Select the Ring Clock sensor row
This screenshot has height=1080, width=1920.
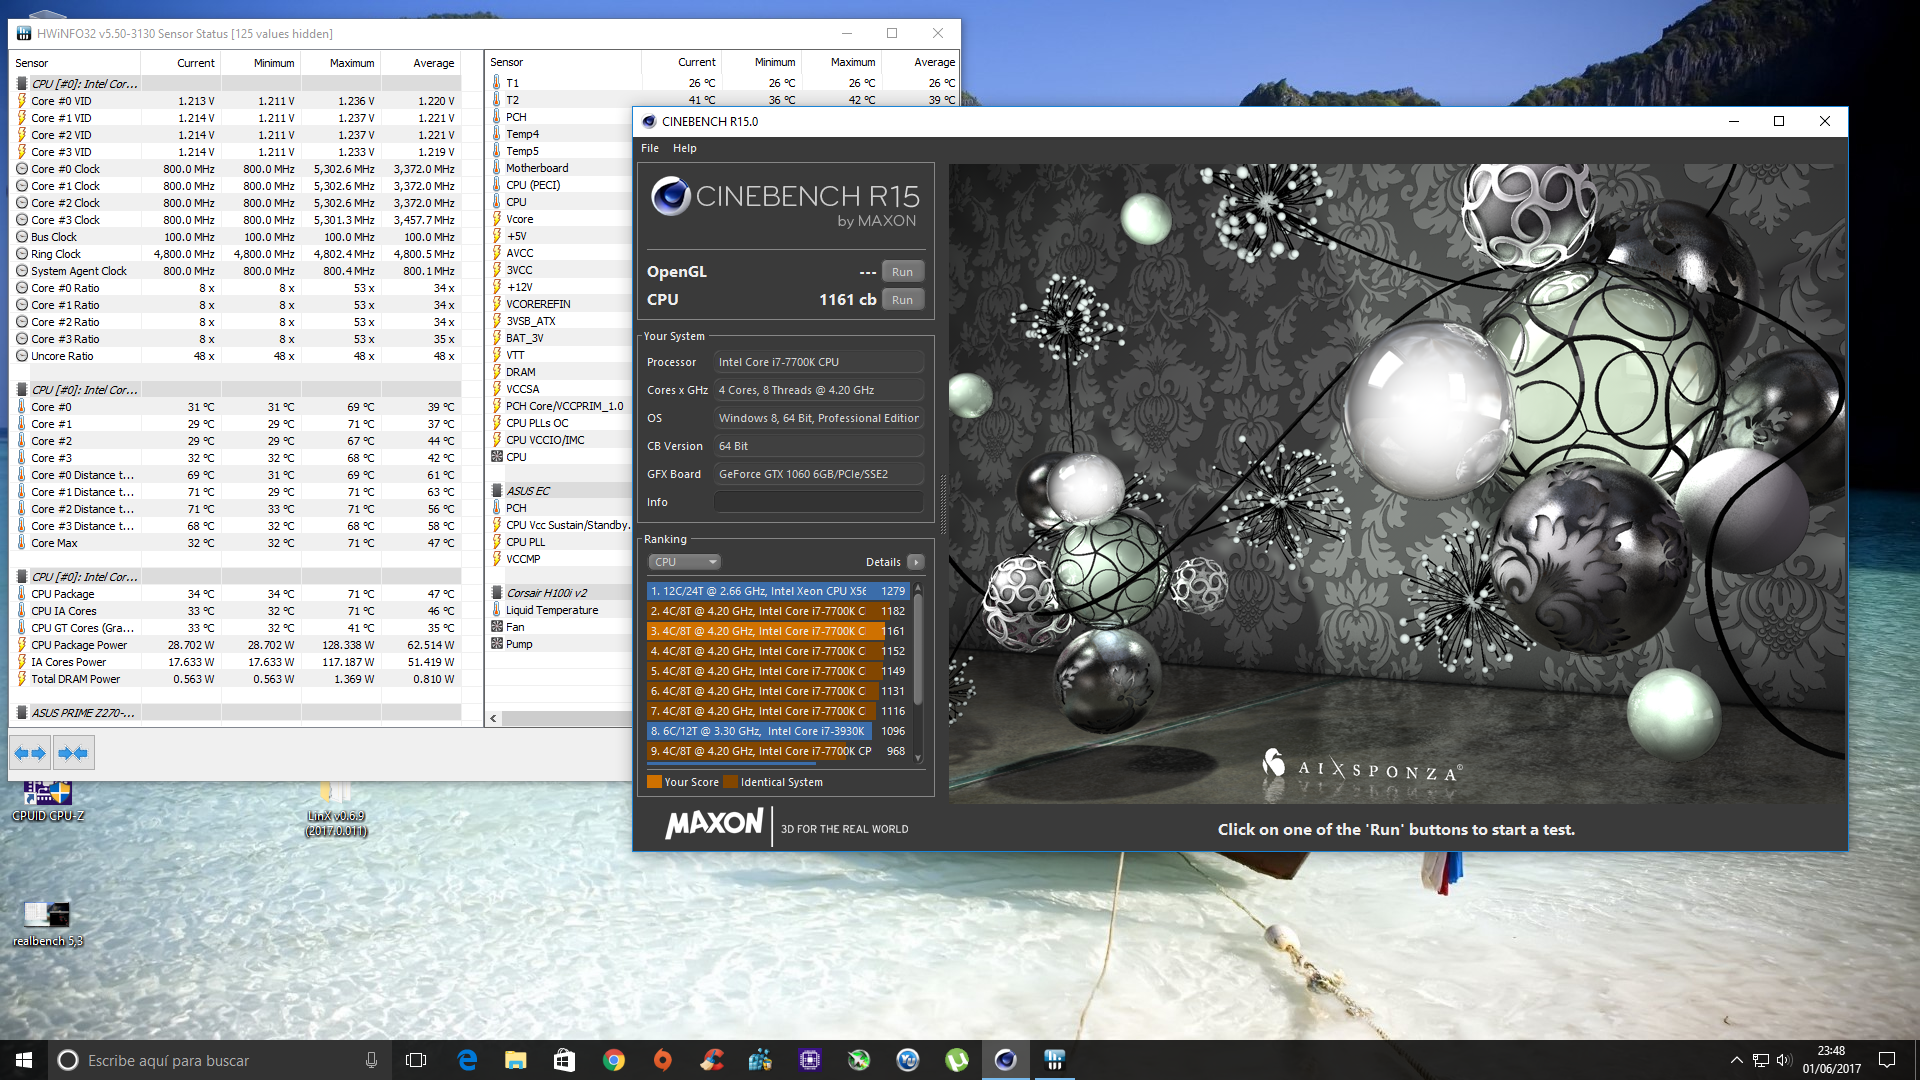(x=237, y=254)
